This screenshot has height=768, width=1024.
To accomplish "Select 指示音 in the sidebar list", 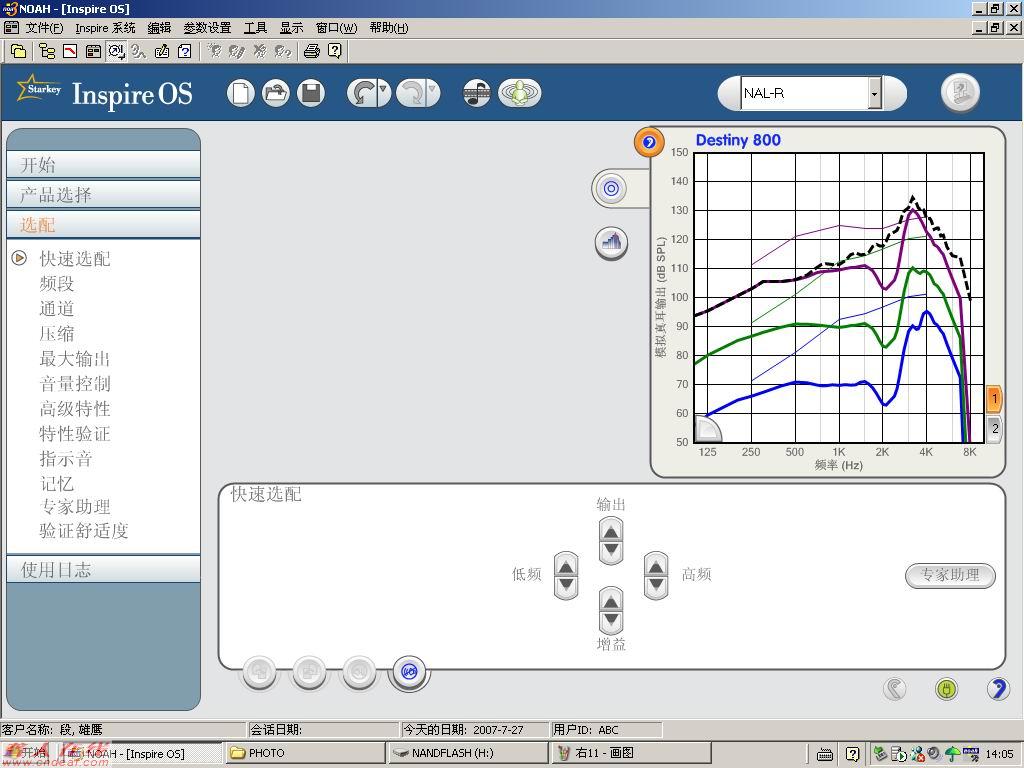I will (x=65, y=458).
